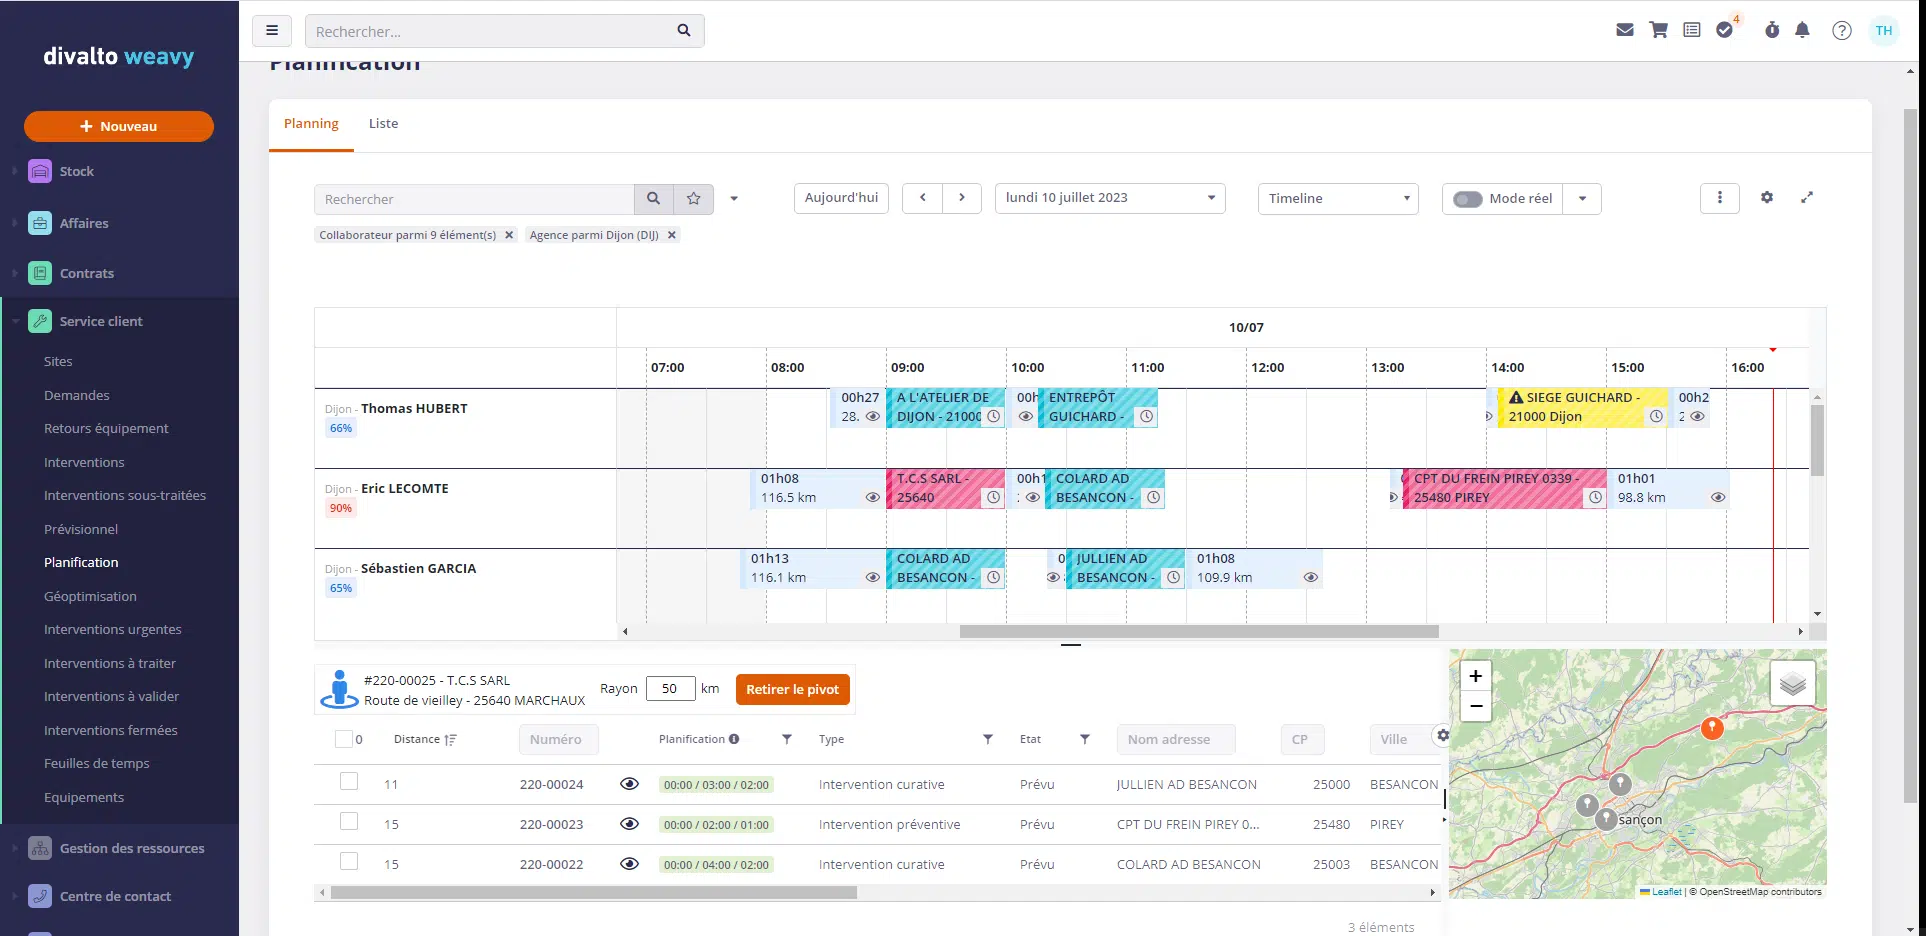This screenshot has height=936, width=1926.
Task: Click inside the Rechercher search field
Action: click(x=470, y=199)
